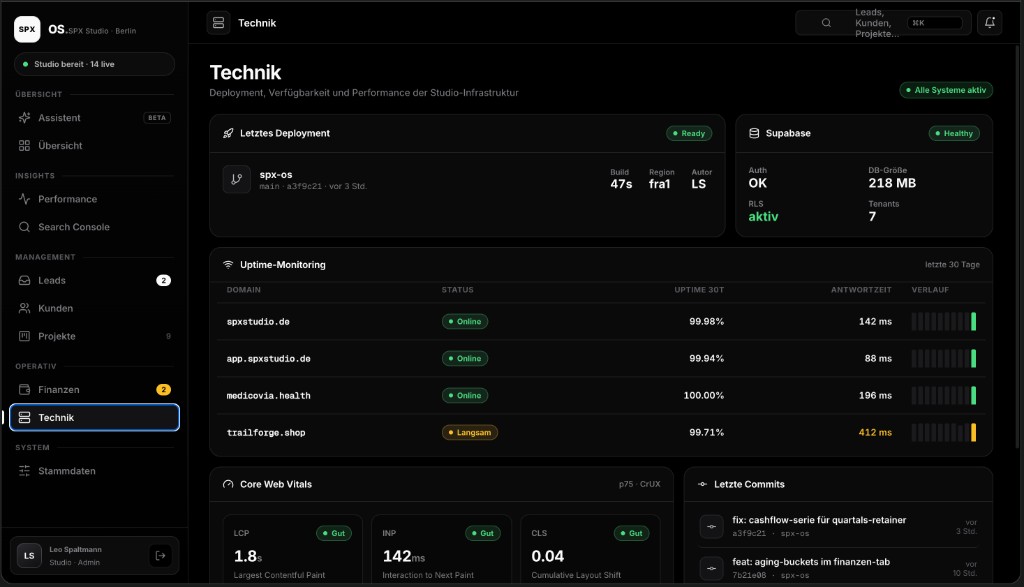1024x587 pixels.
Task: Click uptime history bars for trailforge.shop
Action: tap(944, 432)
